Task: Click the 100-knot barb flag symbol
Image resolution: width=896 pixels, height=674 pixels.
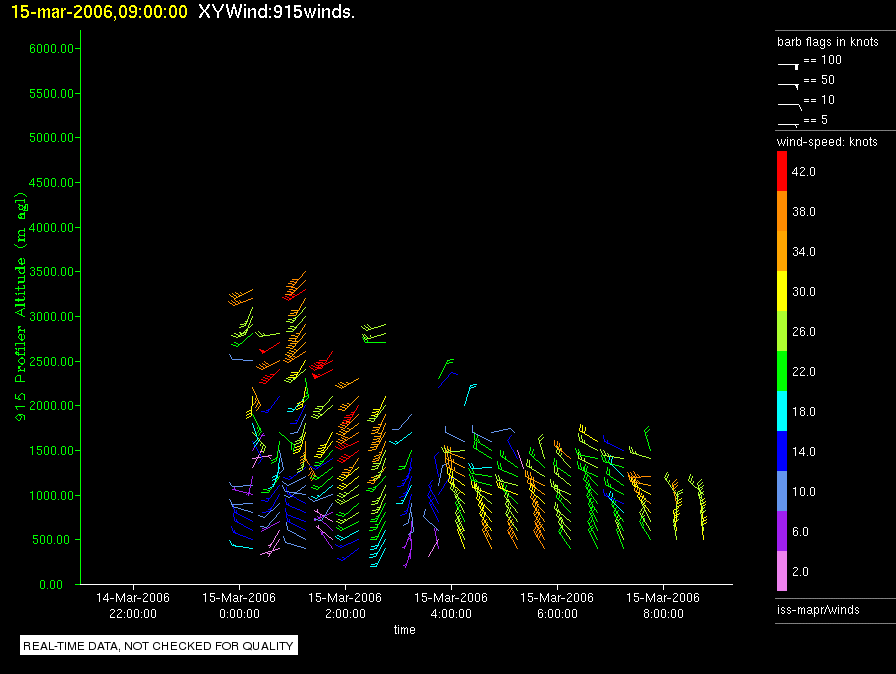Action: [789, 63]
